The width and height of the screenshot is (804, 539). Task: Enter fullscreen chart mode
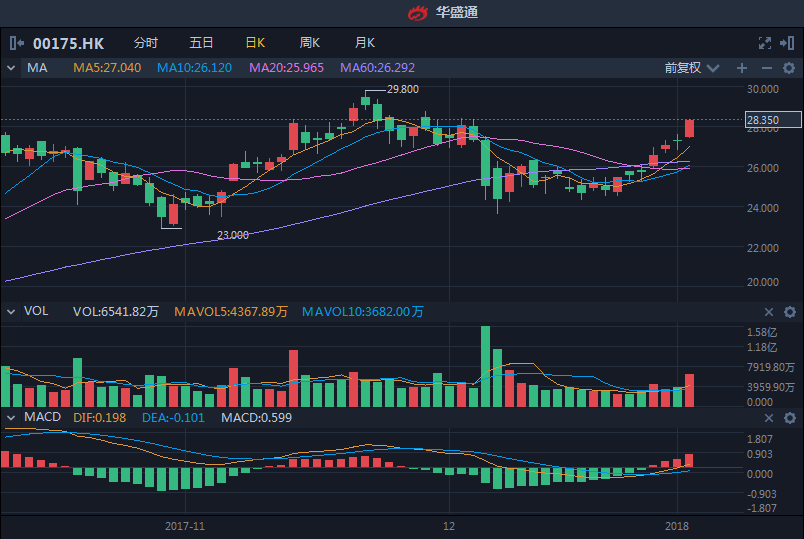[765, 43]
